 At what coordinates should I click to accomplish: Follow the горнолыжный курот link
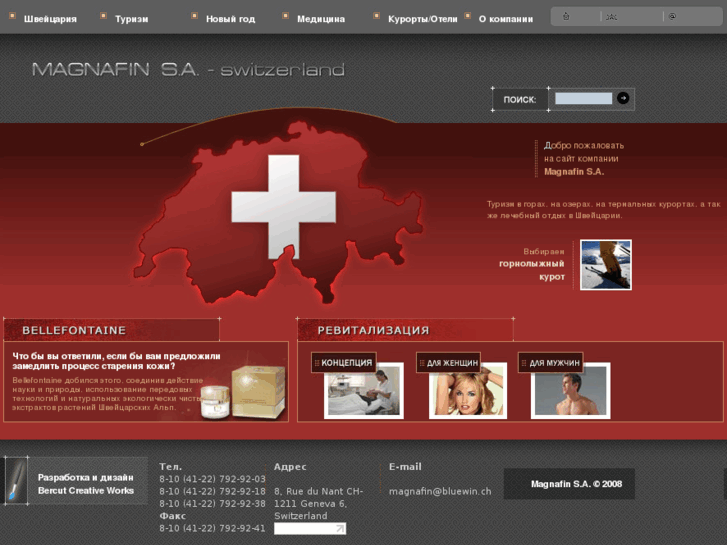point(532,270)
